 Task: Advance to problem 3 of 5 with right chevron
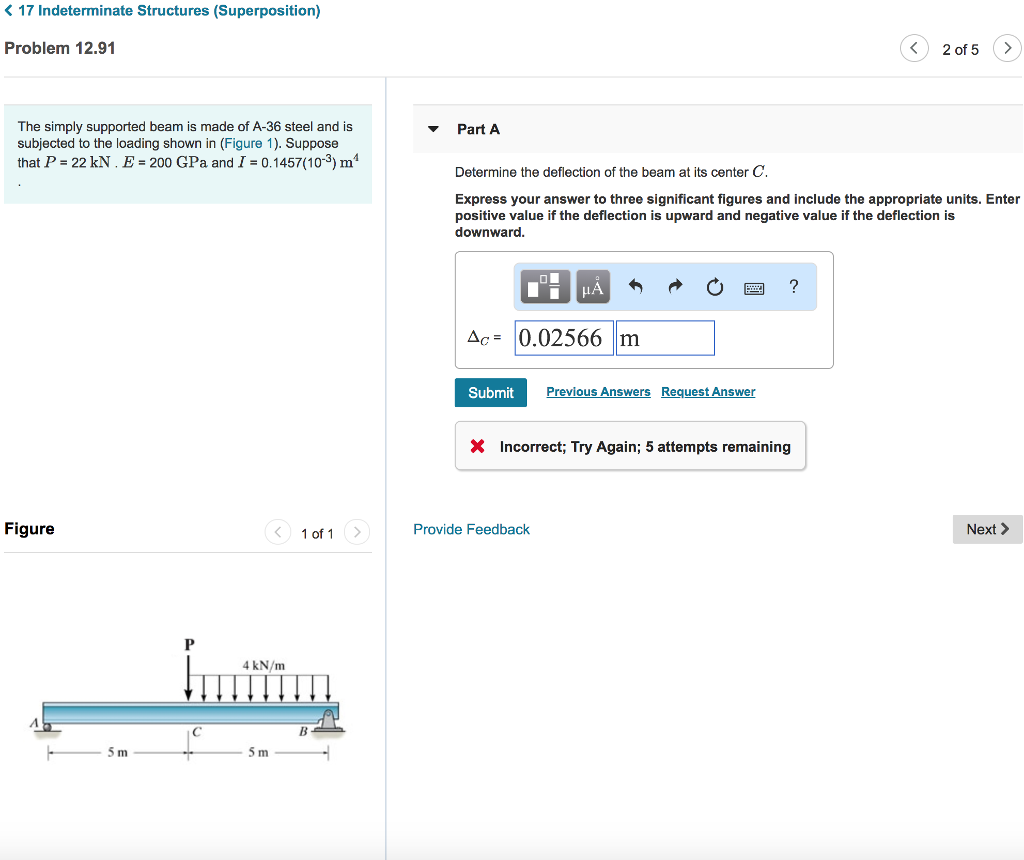1007,47
